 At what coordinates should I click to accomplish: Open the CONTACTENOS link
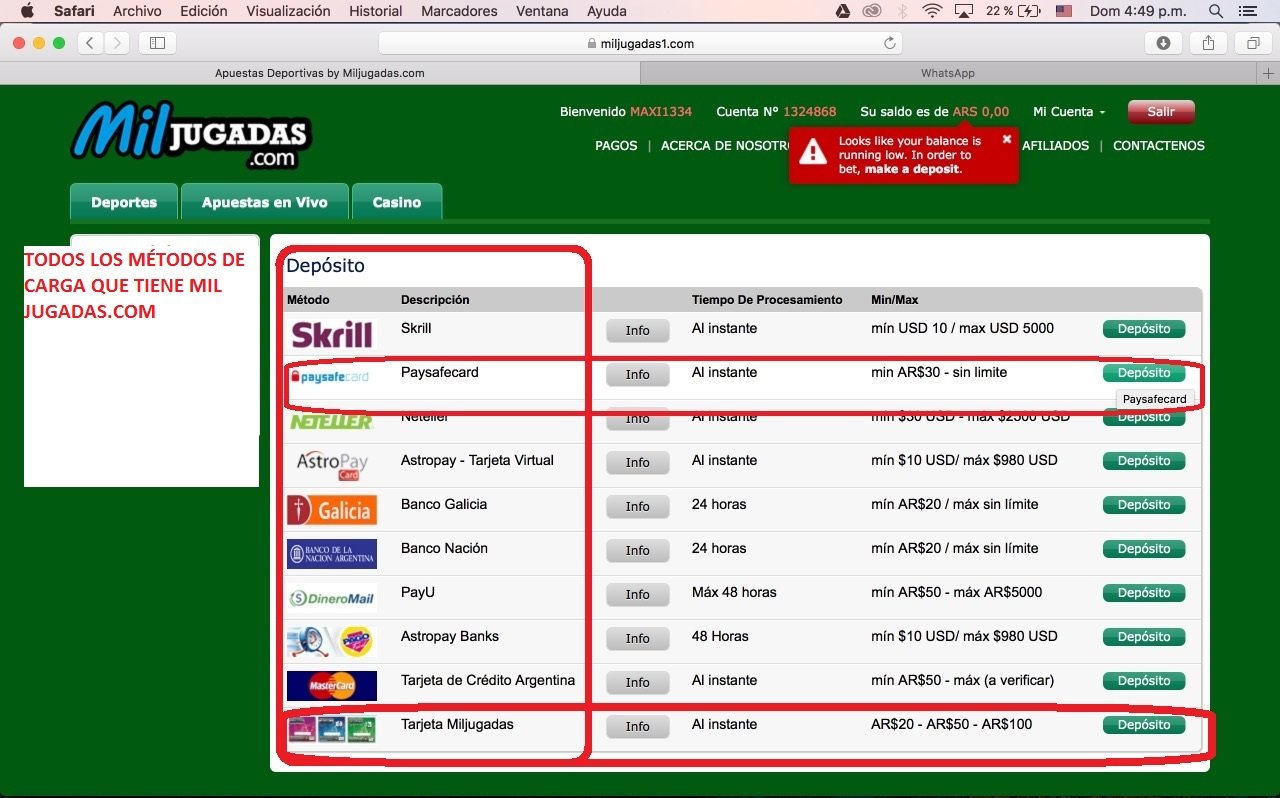coord(1158,146)
